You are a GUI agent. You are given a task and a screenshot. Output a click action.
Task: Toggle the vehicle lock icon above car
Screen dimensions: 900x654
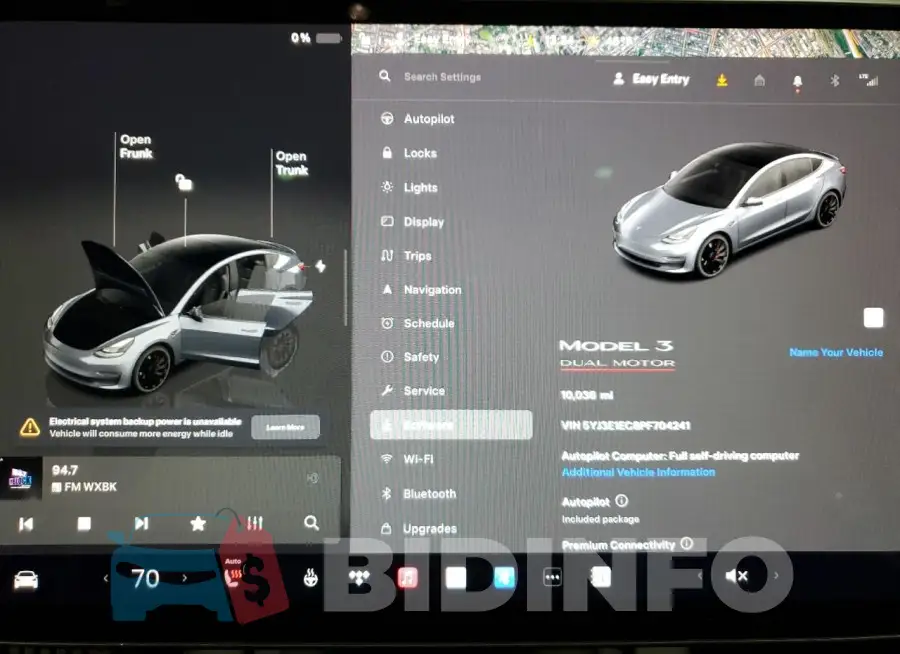pos(184,182)
